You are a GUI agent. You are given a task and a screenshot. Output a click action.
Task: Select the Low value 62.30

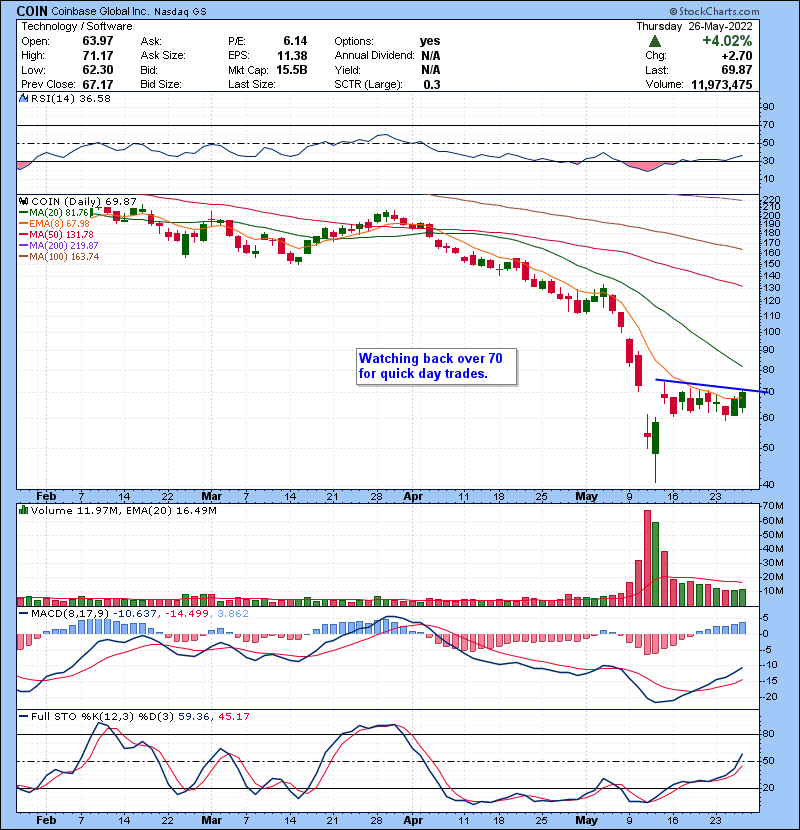pyautogui.click(x=98, y=70)
